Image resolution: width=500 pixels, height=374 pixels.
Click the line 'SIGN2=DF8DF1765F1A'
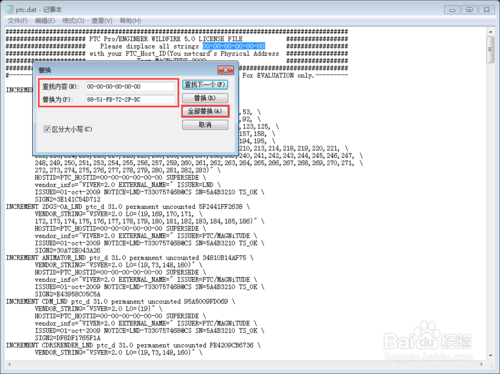click(68, 338)
